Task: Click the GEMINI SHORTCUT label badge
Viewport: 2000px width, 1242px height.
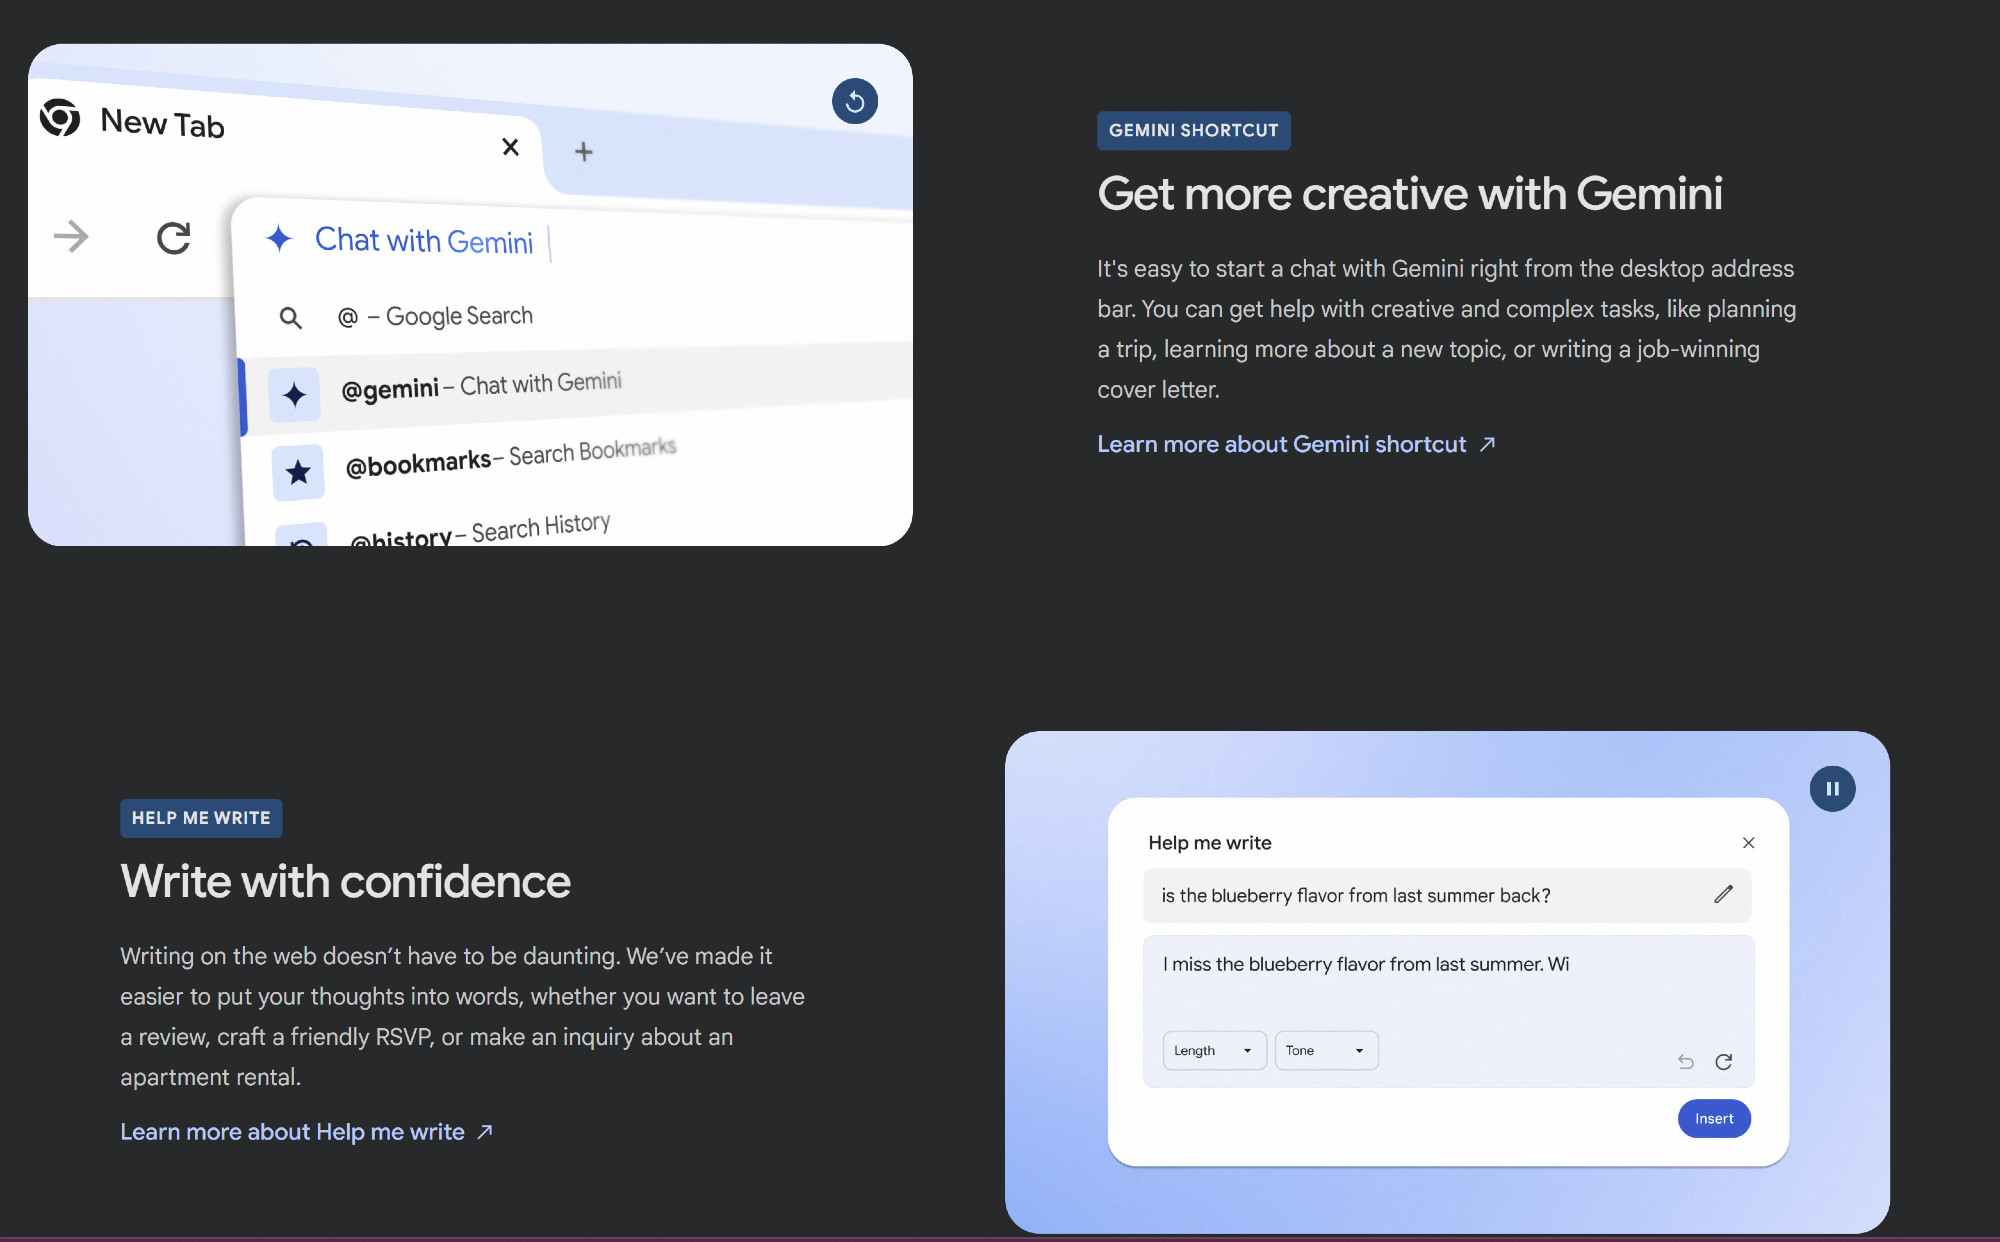Action: (1193, 130)
